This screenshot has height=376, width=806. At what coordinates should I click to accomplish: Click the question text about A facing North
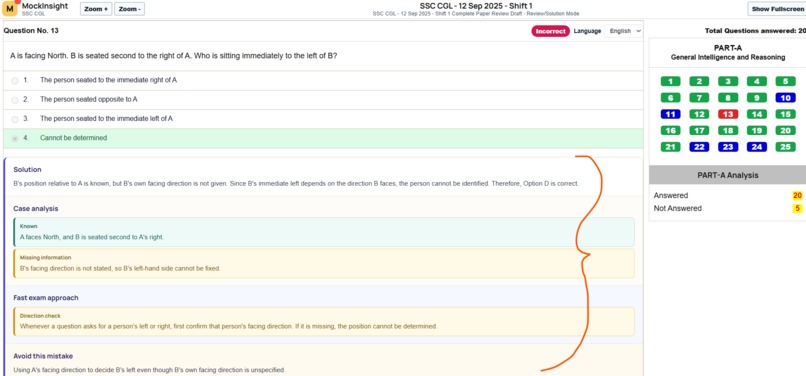(x=174, y=56)
